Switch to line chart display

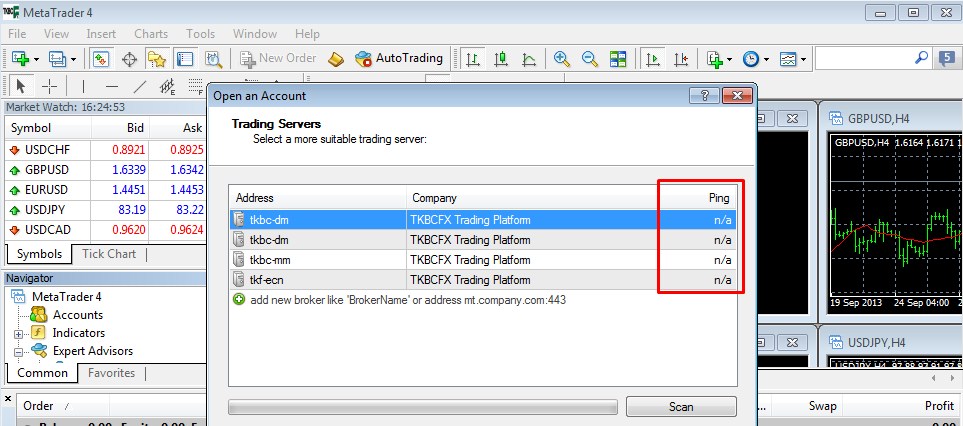(x=529, y=59)
